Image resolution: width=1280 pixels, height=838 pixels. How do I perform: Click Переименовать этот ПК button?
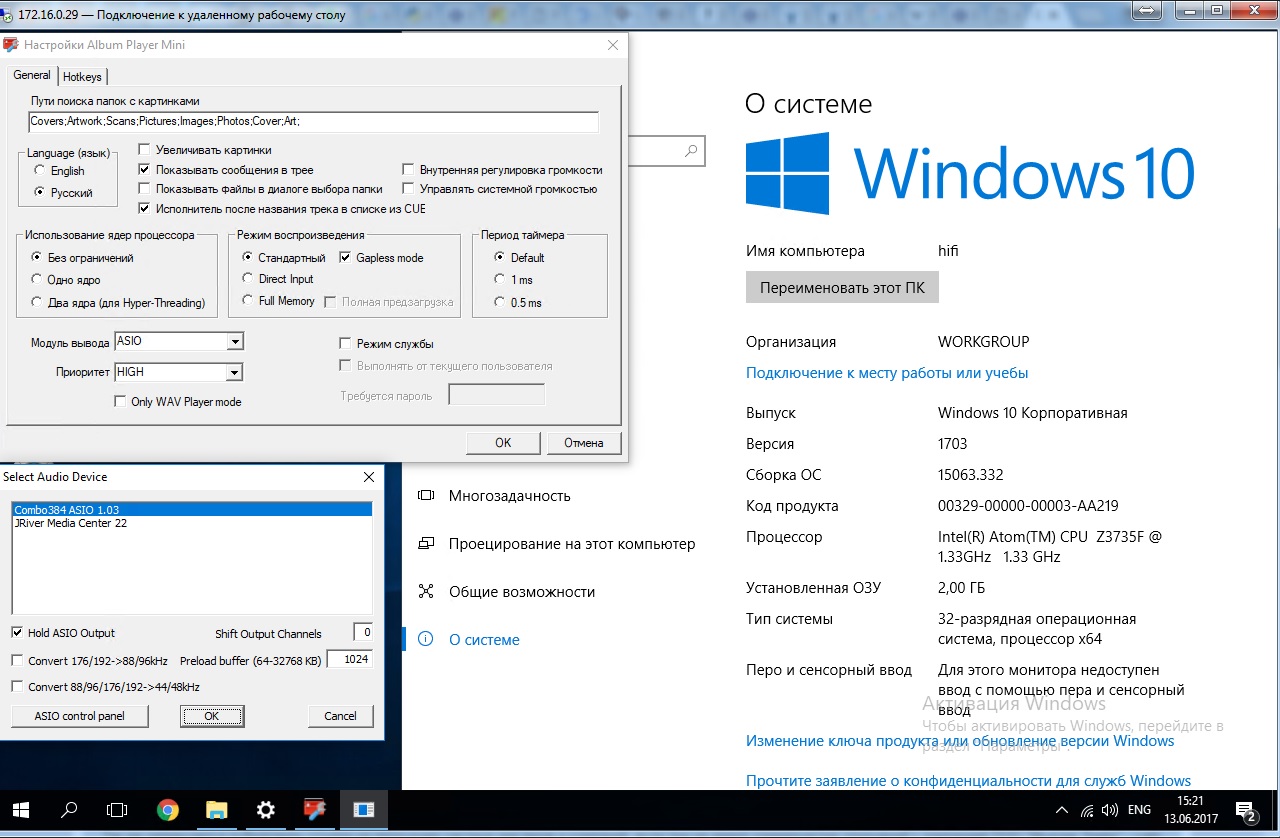[842, 288]
